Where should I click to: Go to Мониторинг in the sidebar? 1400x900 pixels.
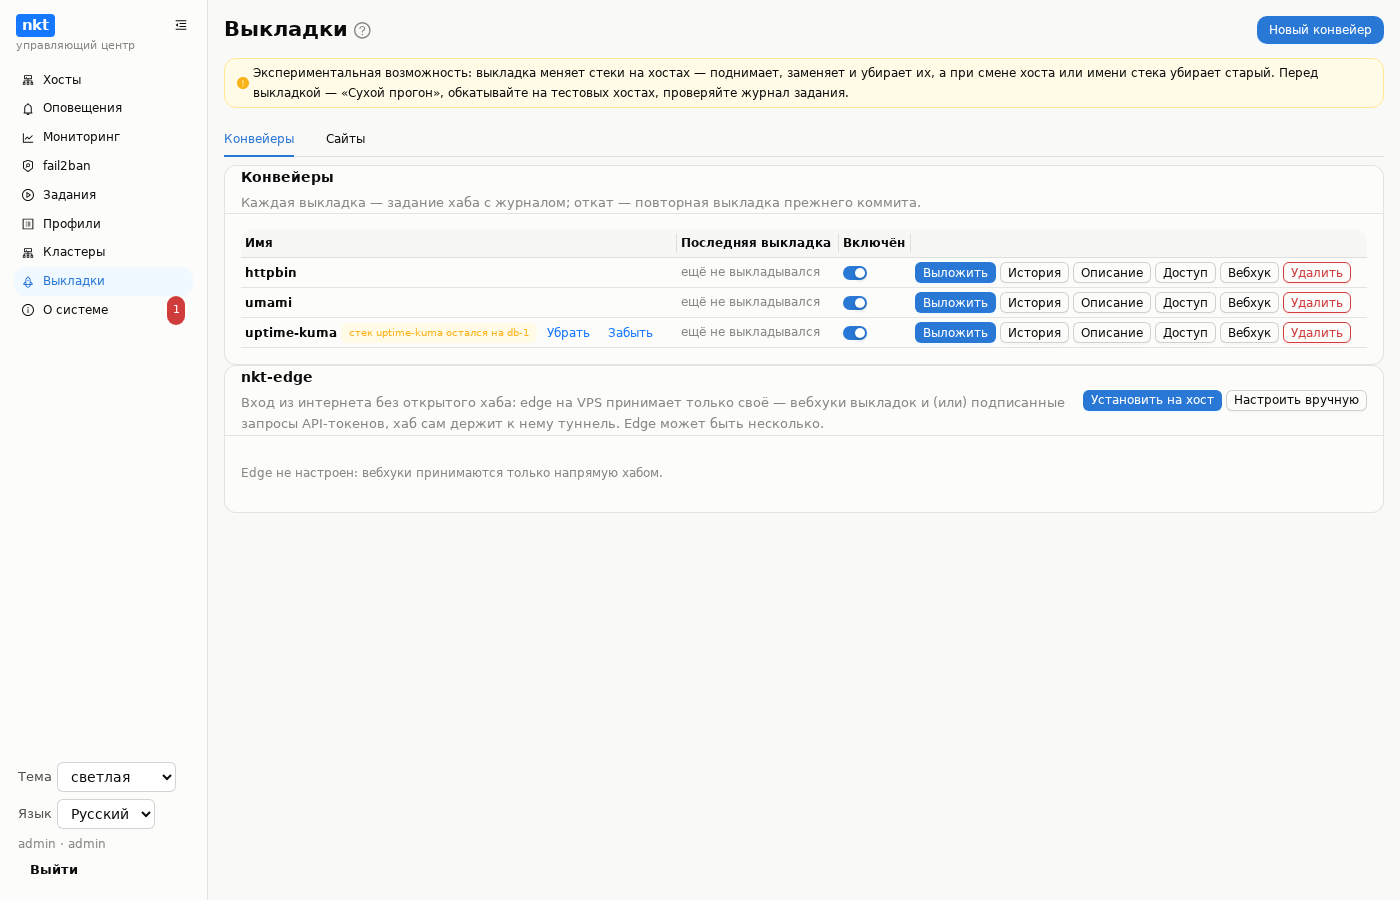(x=103, y=137)
